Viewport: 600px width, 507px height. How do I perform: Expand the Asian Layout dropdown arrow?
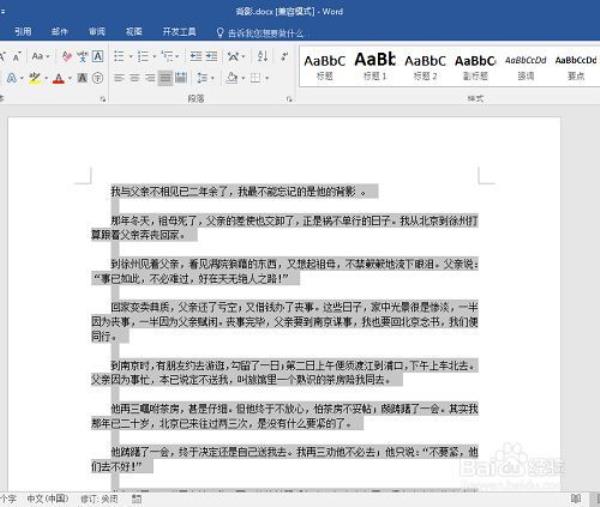click(x=243, y=57)
